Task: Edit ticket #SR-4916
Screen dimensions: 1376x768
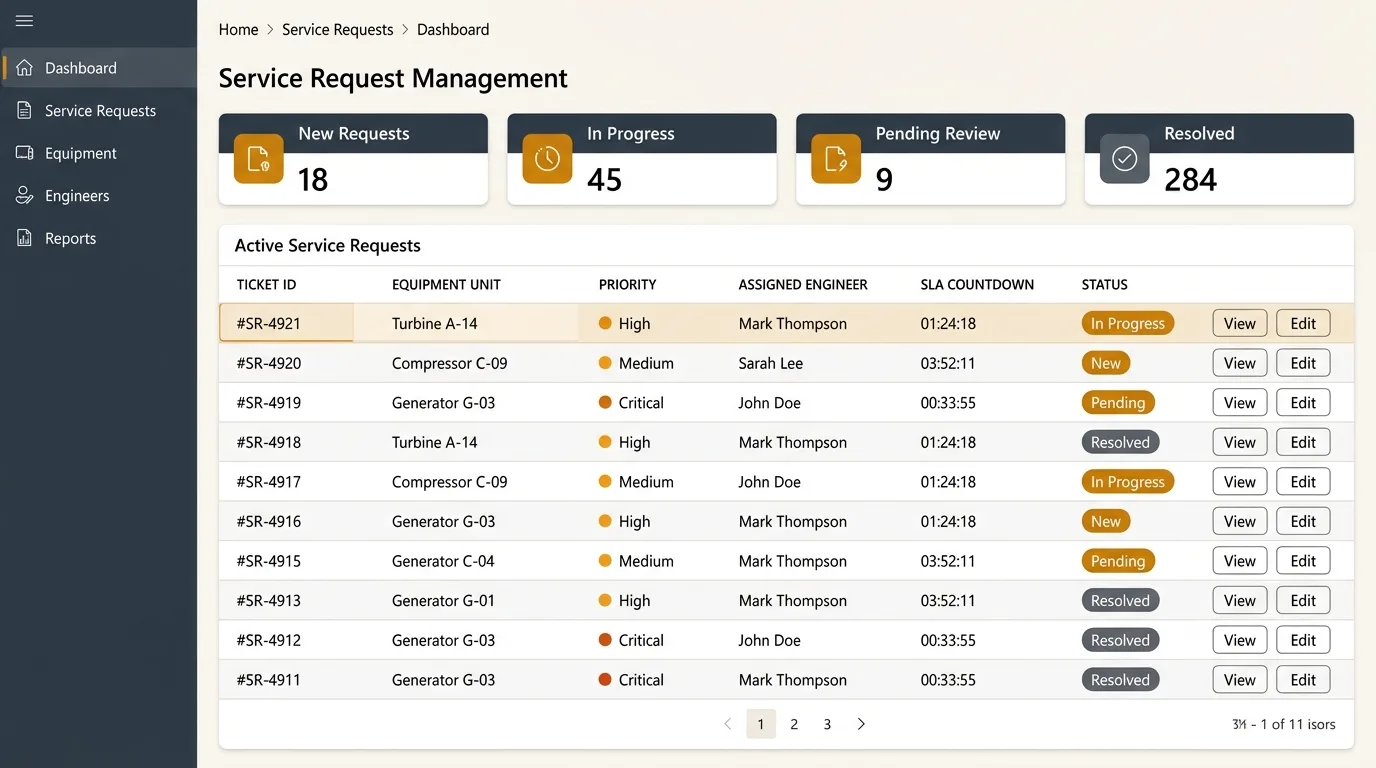Action: (x=1303, y=521)
